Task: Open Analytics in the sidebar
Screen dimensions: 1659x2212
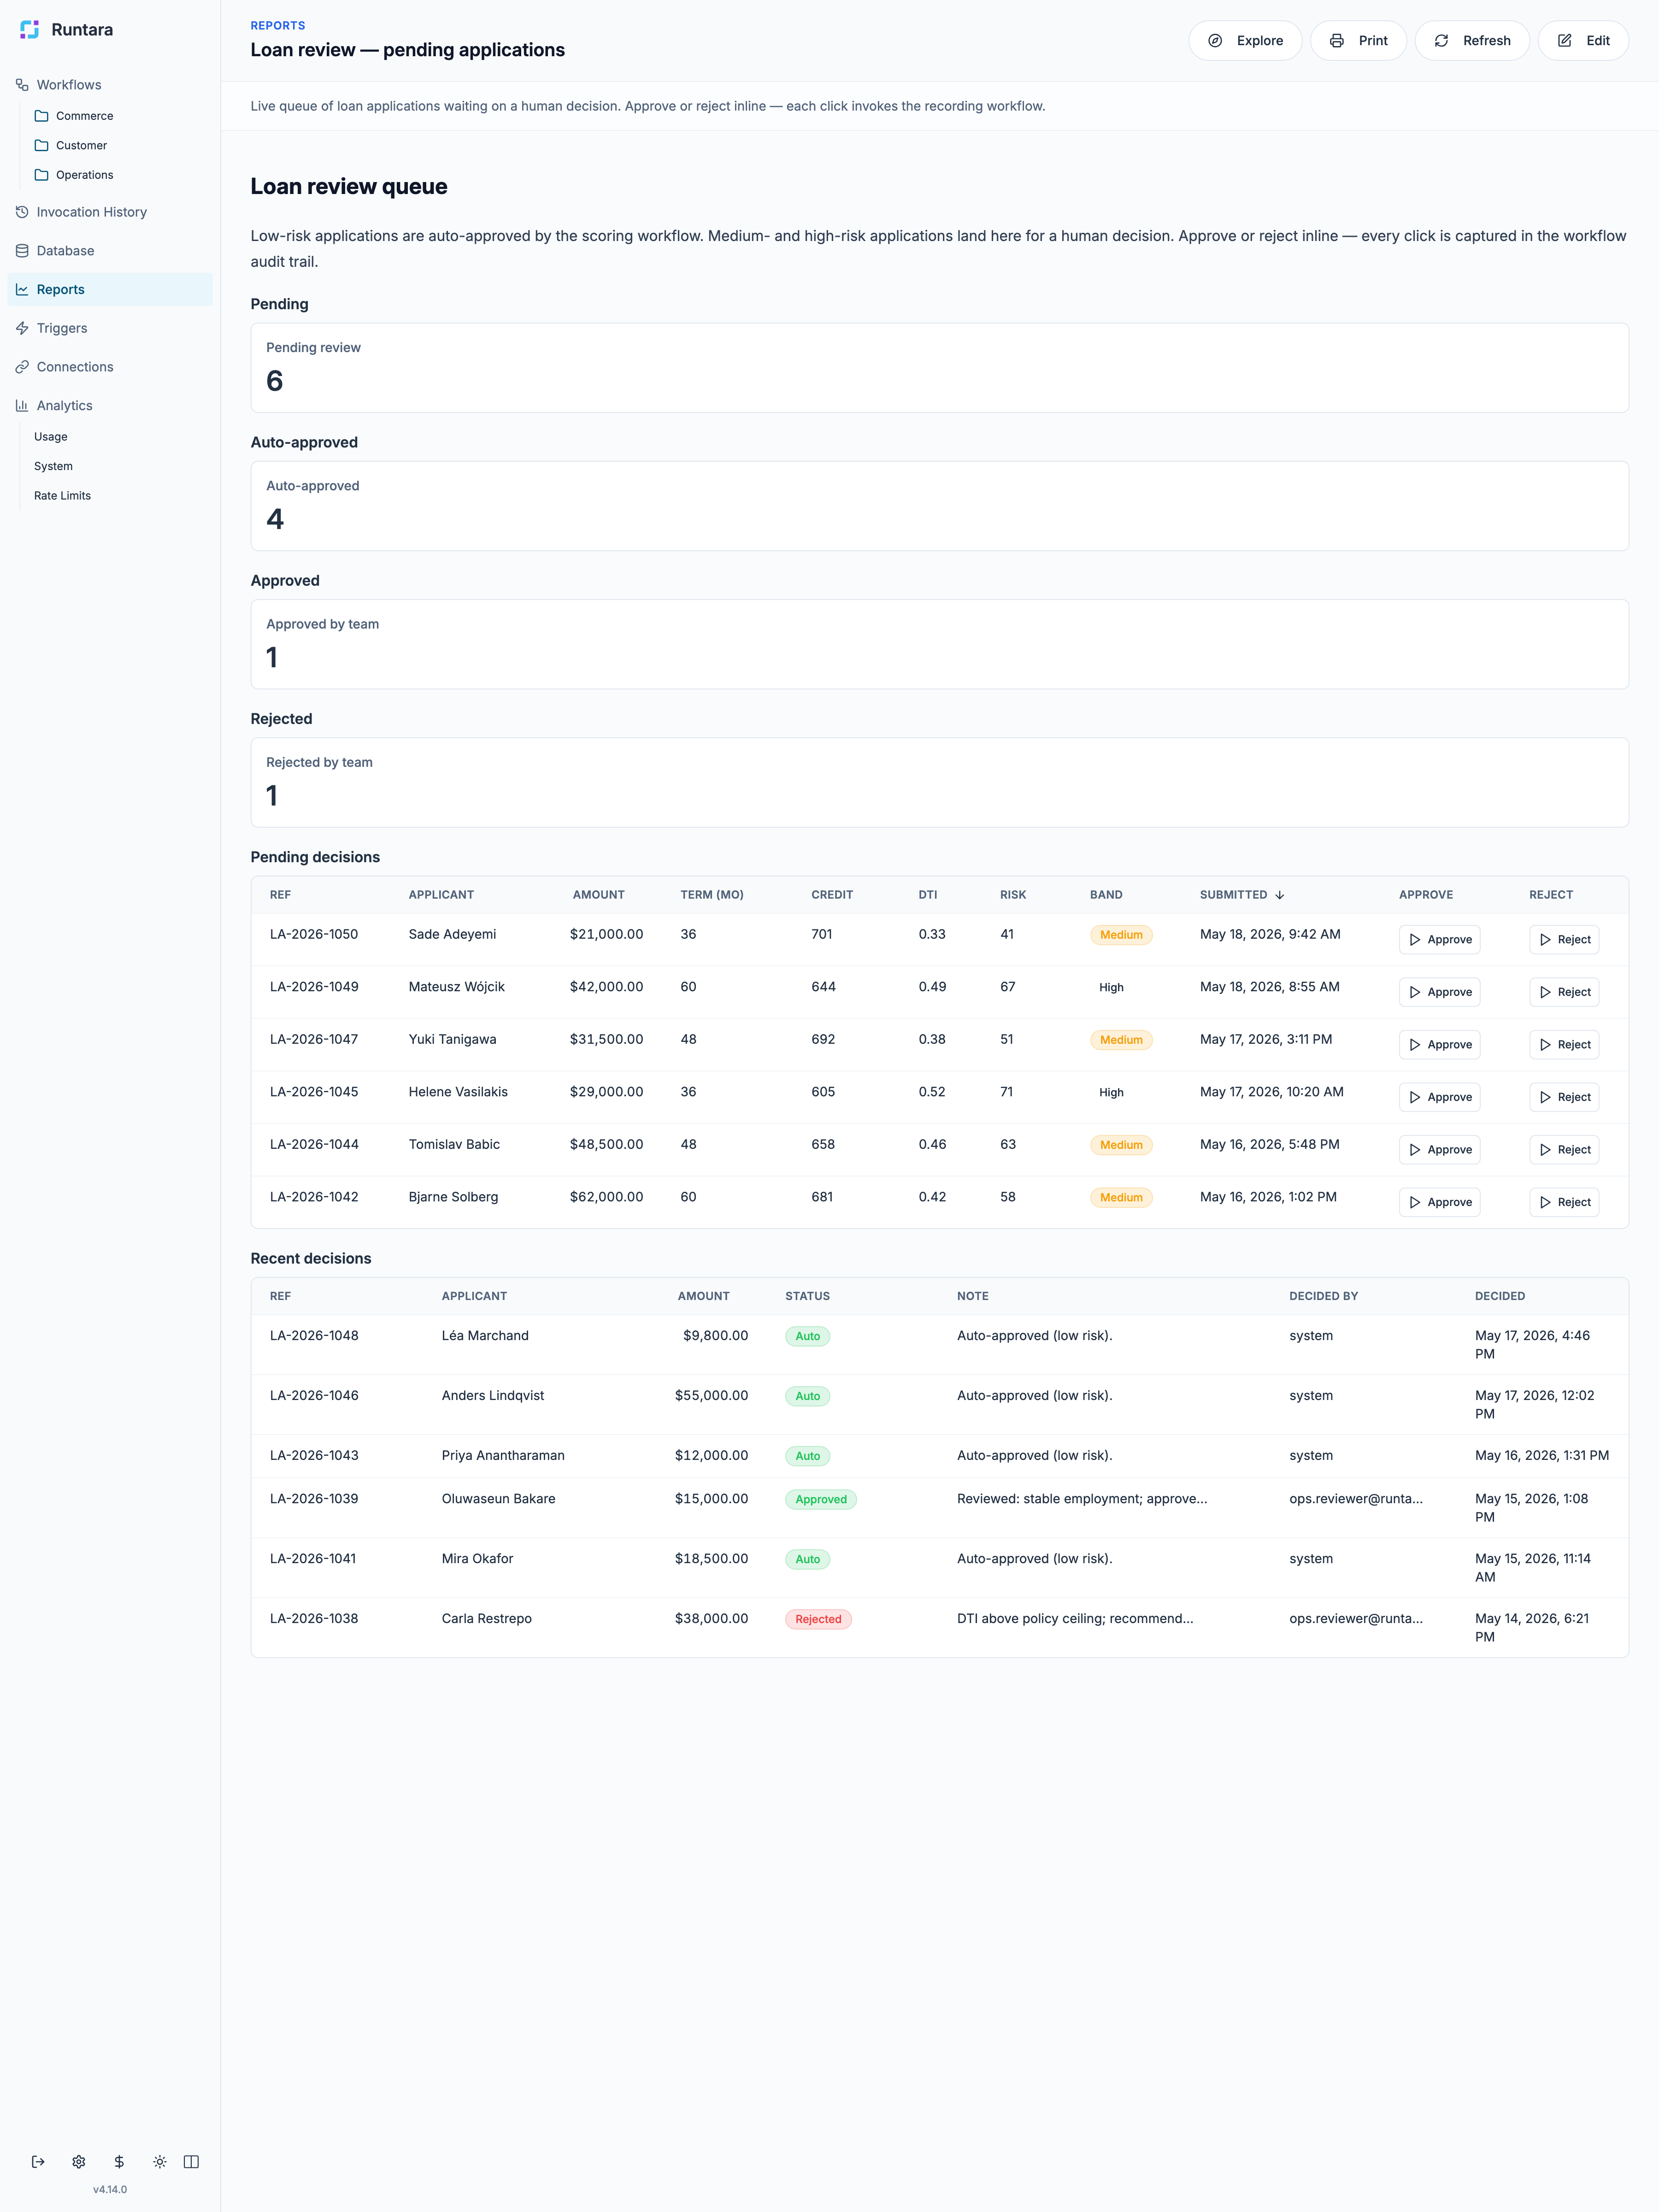Action: tap(55, 405)
